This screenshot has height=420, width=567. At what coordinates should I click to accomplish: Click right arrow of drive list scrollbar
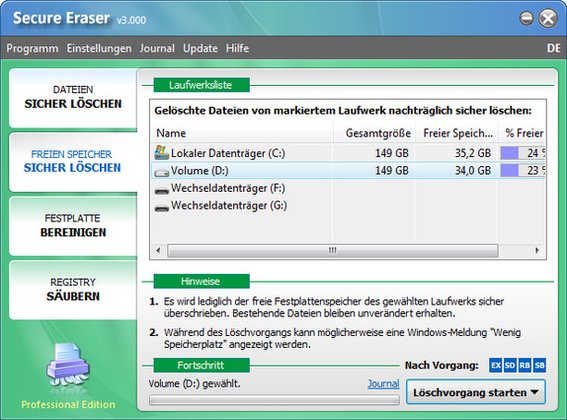[x=537, y=250]
